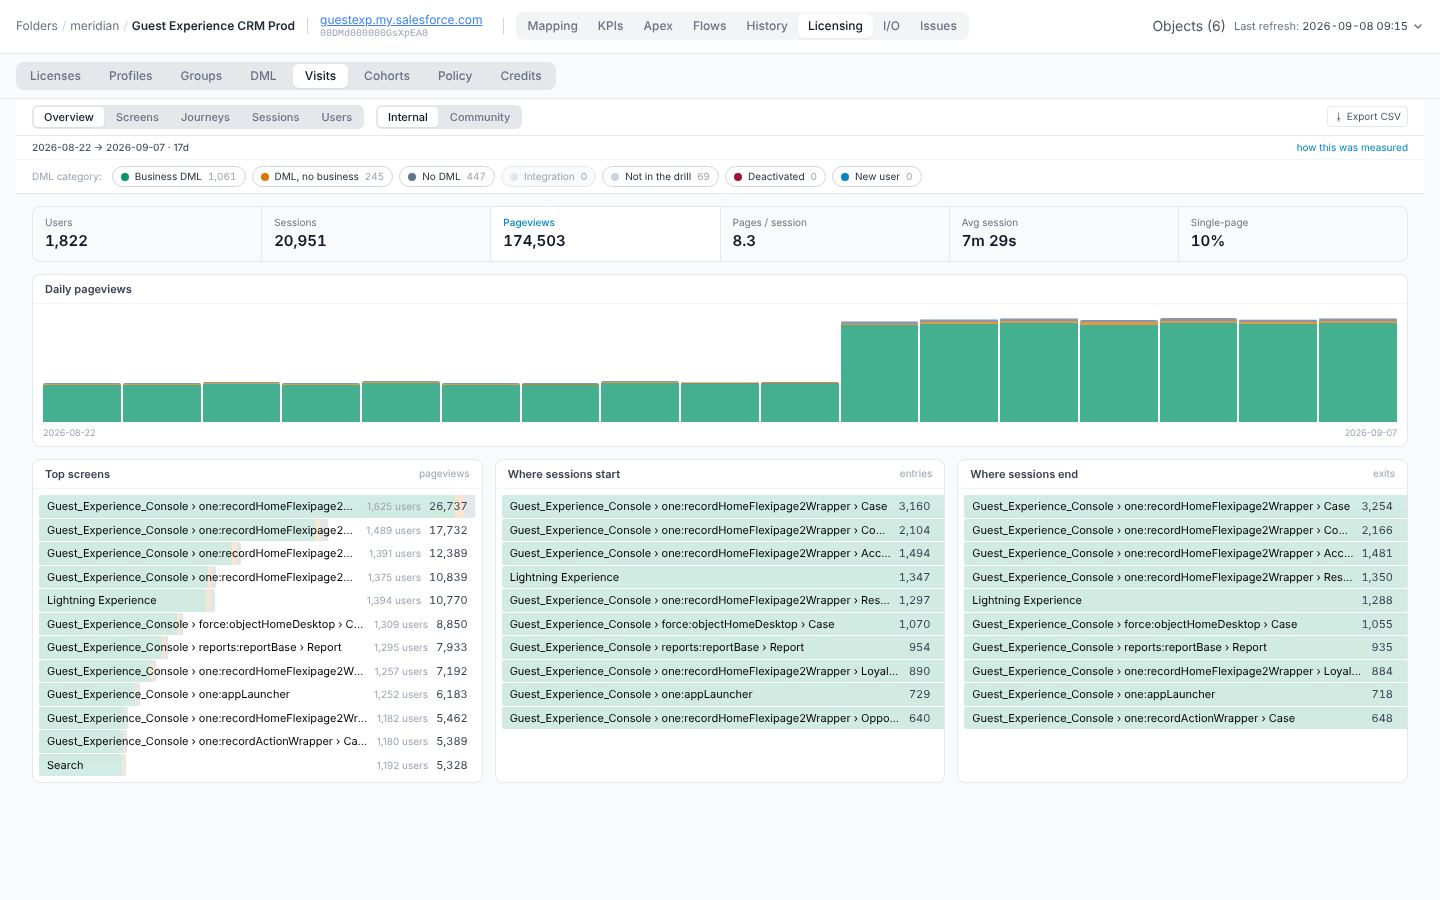Toggle the DML, no business filter chip
The width and height of the screenshot is (1440, 900).
pyautogui.click(x=322, y=177)
